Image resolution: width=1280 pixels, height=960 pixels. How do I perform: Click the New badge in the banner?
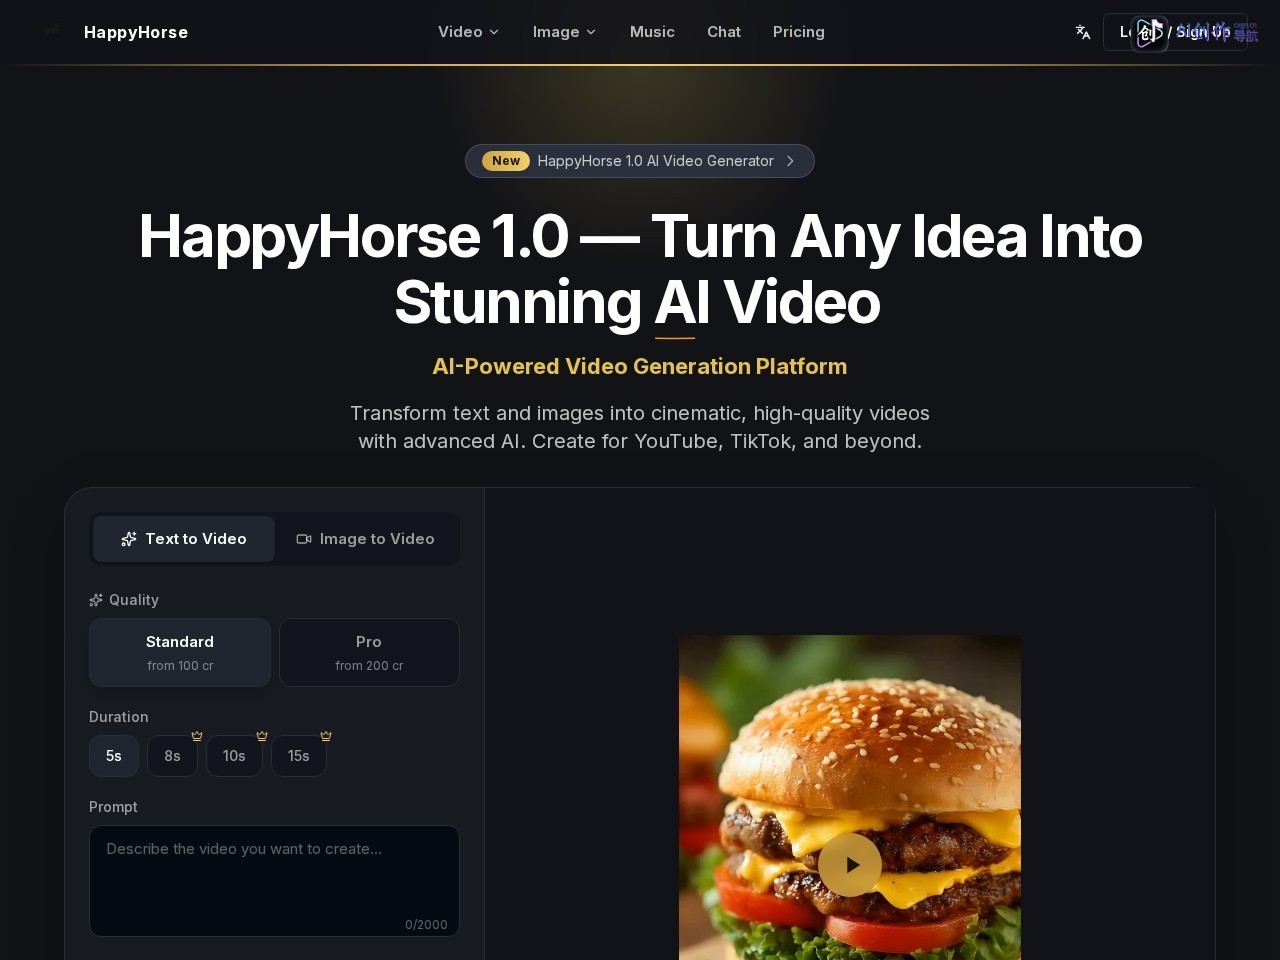click(506, 161)
